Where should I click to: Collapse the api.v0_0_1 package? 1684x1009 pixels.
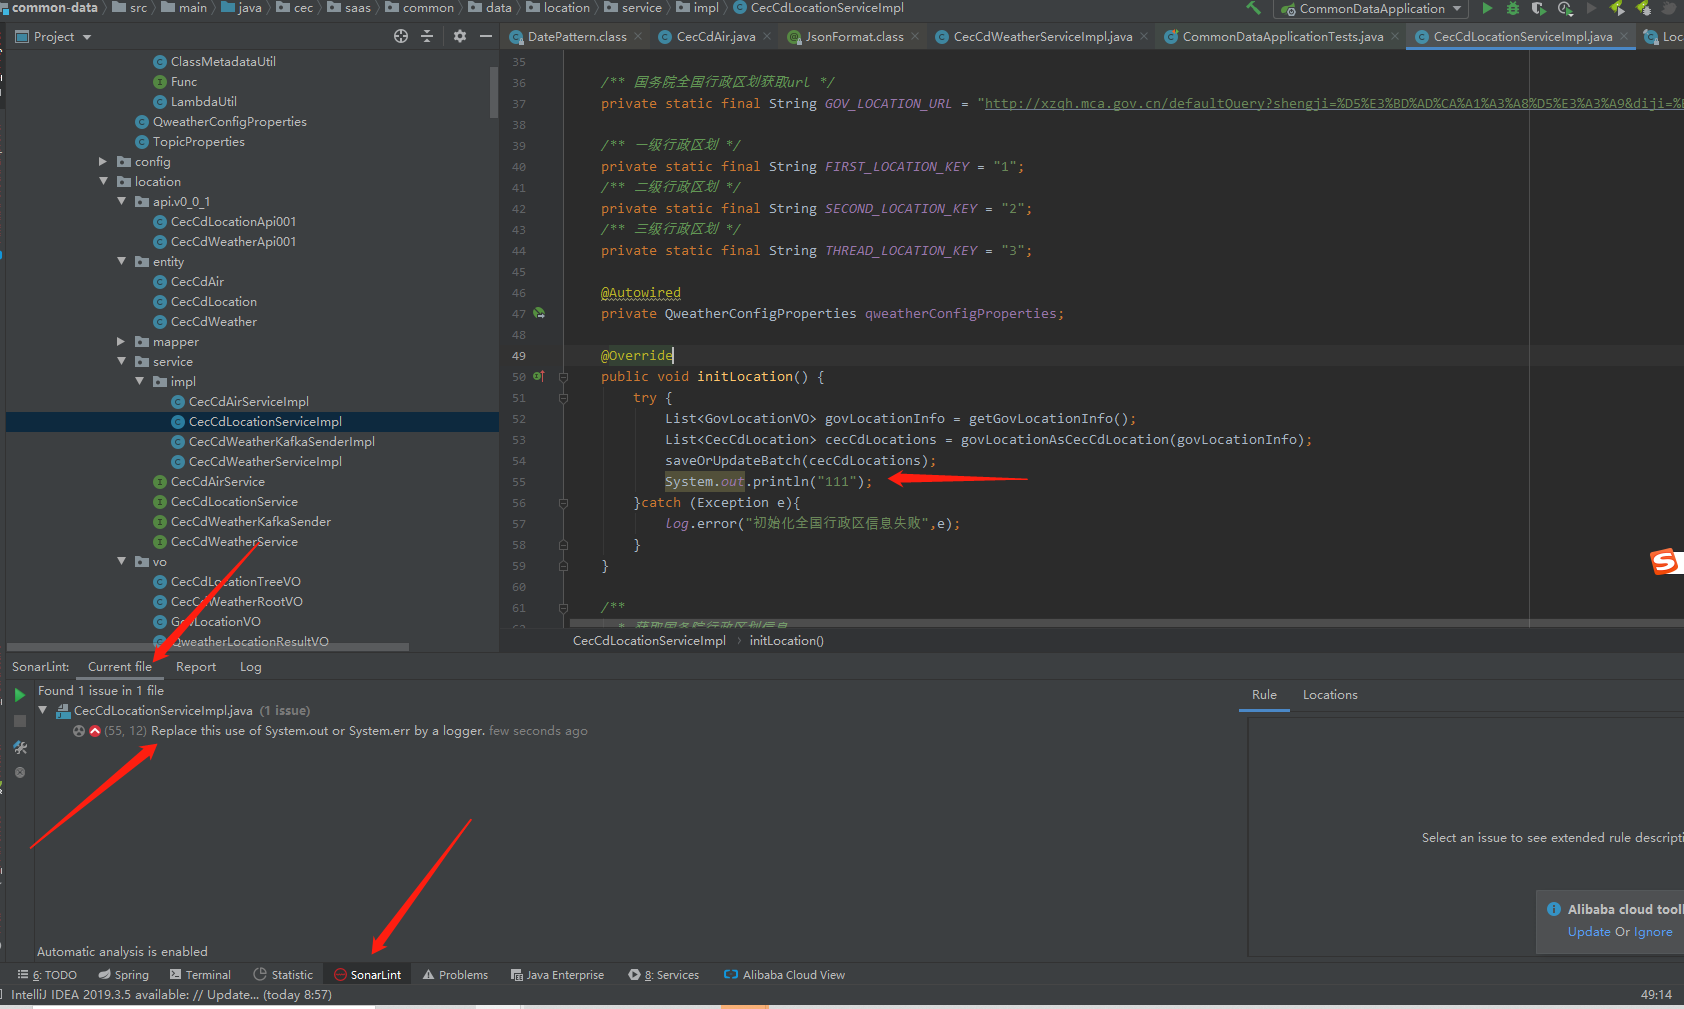coord(121,201)
